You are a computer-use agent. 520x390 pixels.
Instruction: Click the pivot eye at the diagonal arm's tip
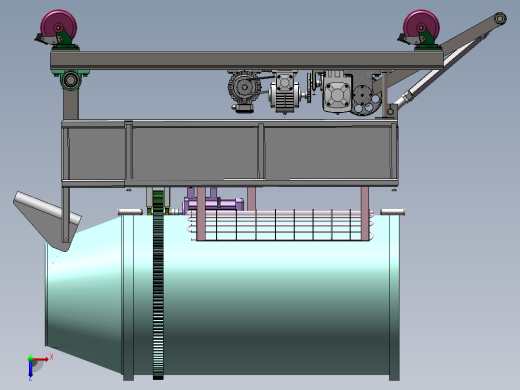(500, 18)
